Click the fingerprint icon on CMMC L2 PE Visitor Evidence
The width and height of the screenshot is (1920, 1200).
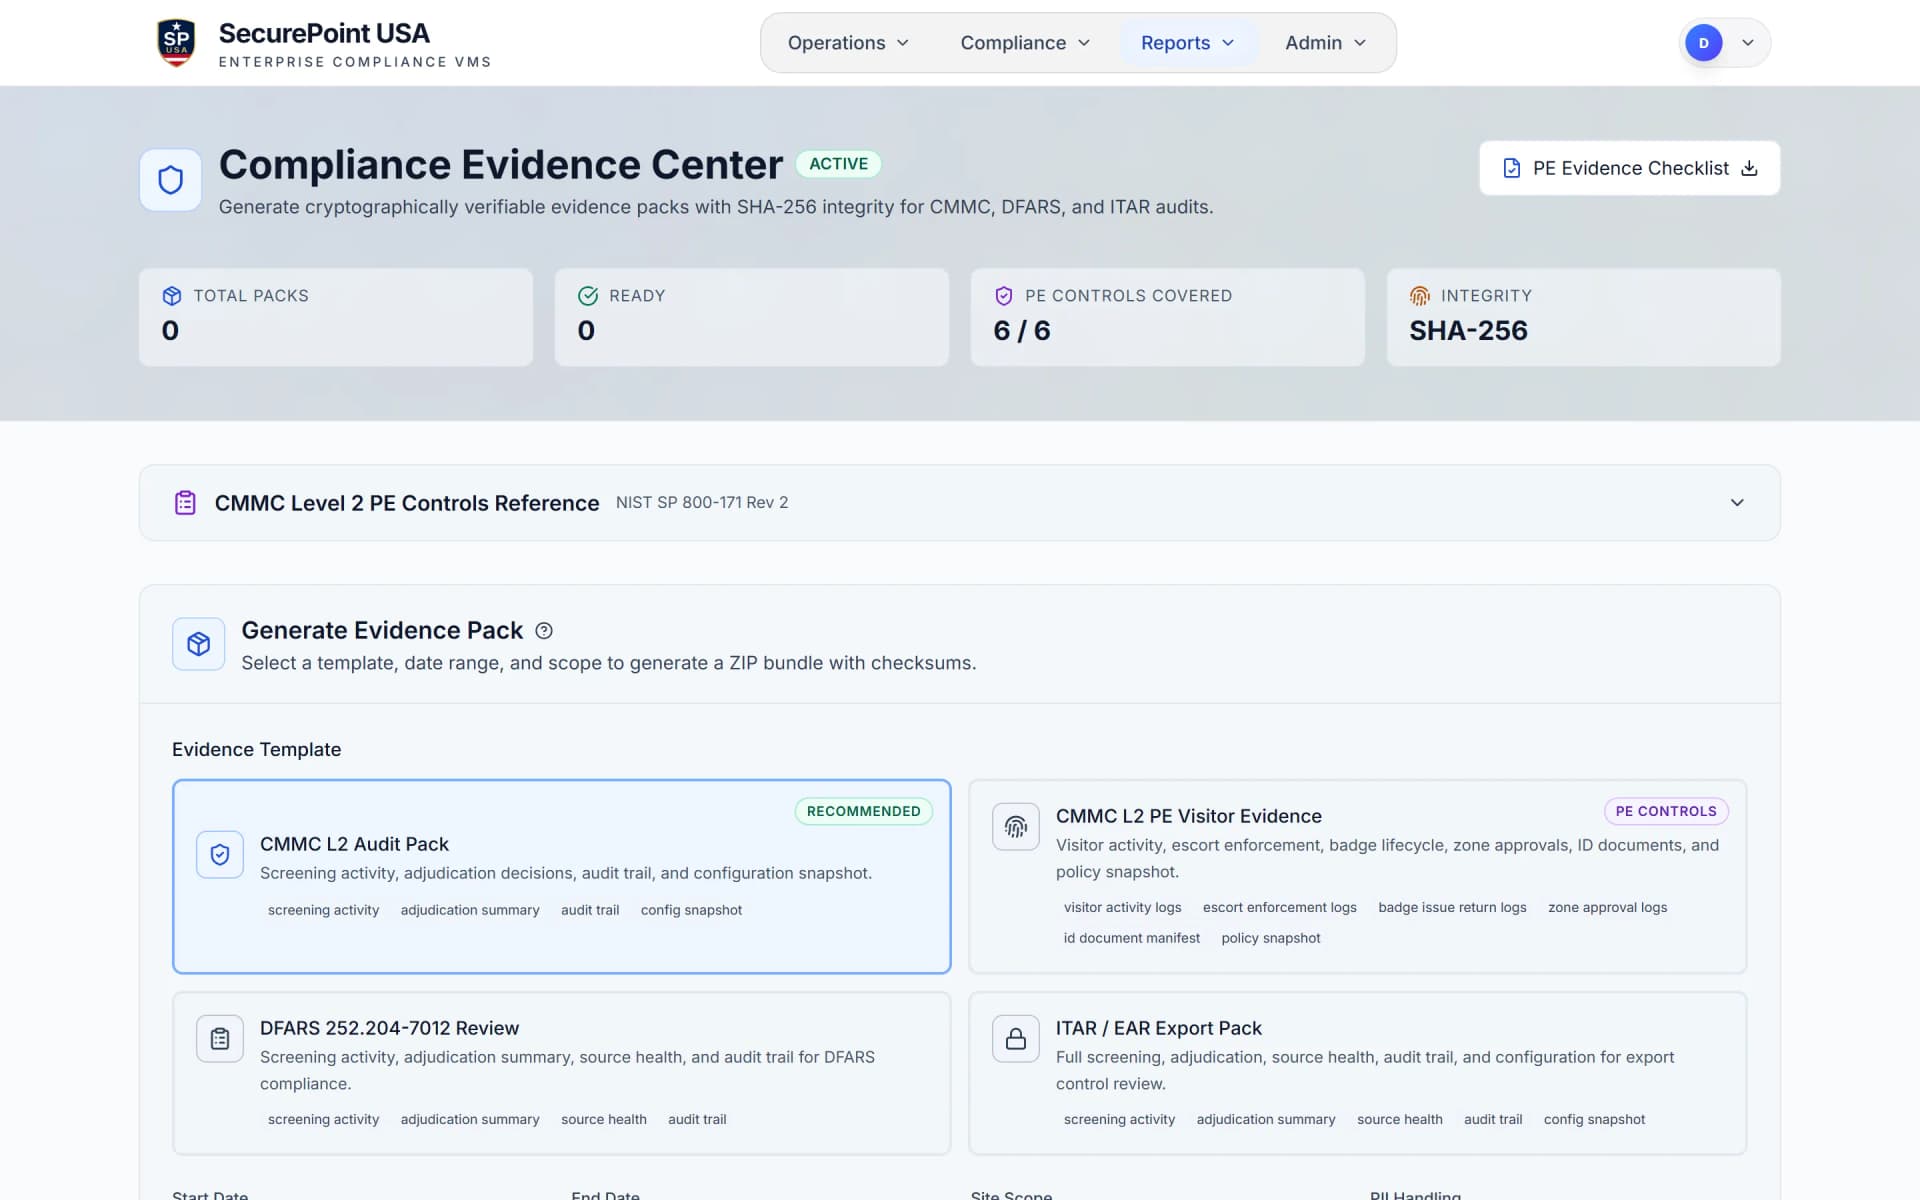(1016, 827)
